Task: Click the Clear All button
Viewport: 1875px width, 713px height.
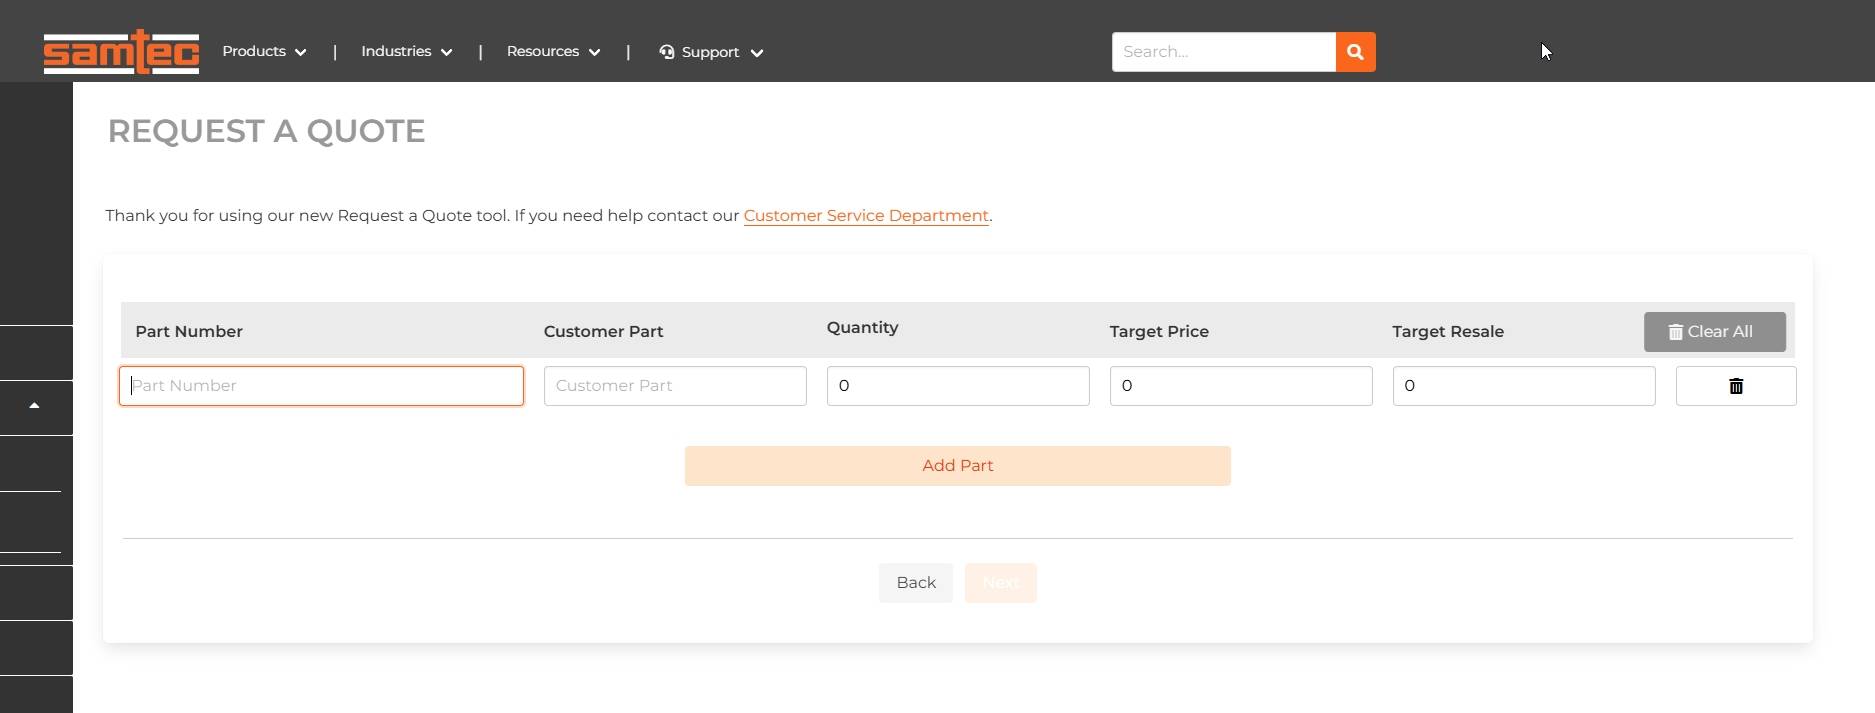Action: 1714,332
